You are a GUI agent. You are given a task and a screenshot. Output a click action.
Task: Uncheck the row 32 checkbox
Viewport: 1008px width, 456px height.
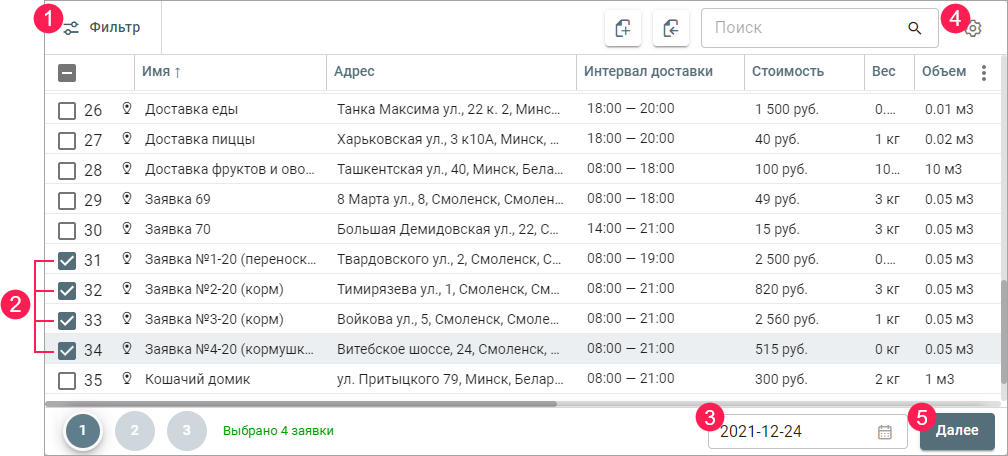[x=67, y=291]
